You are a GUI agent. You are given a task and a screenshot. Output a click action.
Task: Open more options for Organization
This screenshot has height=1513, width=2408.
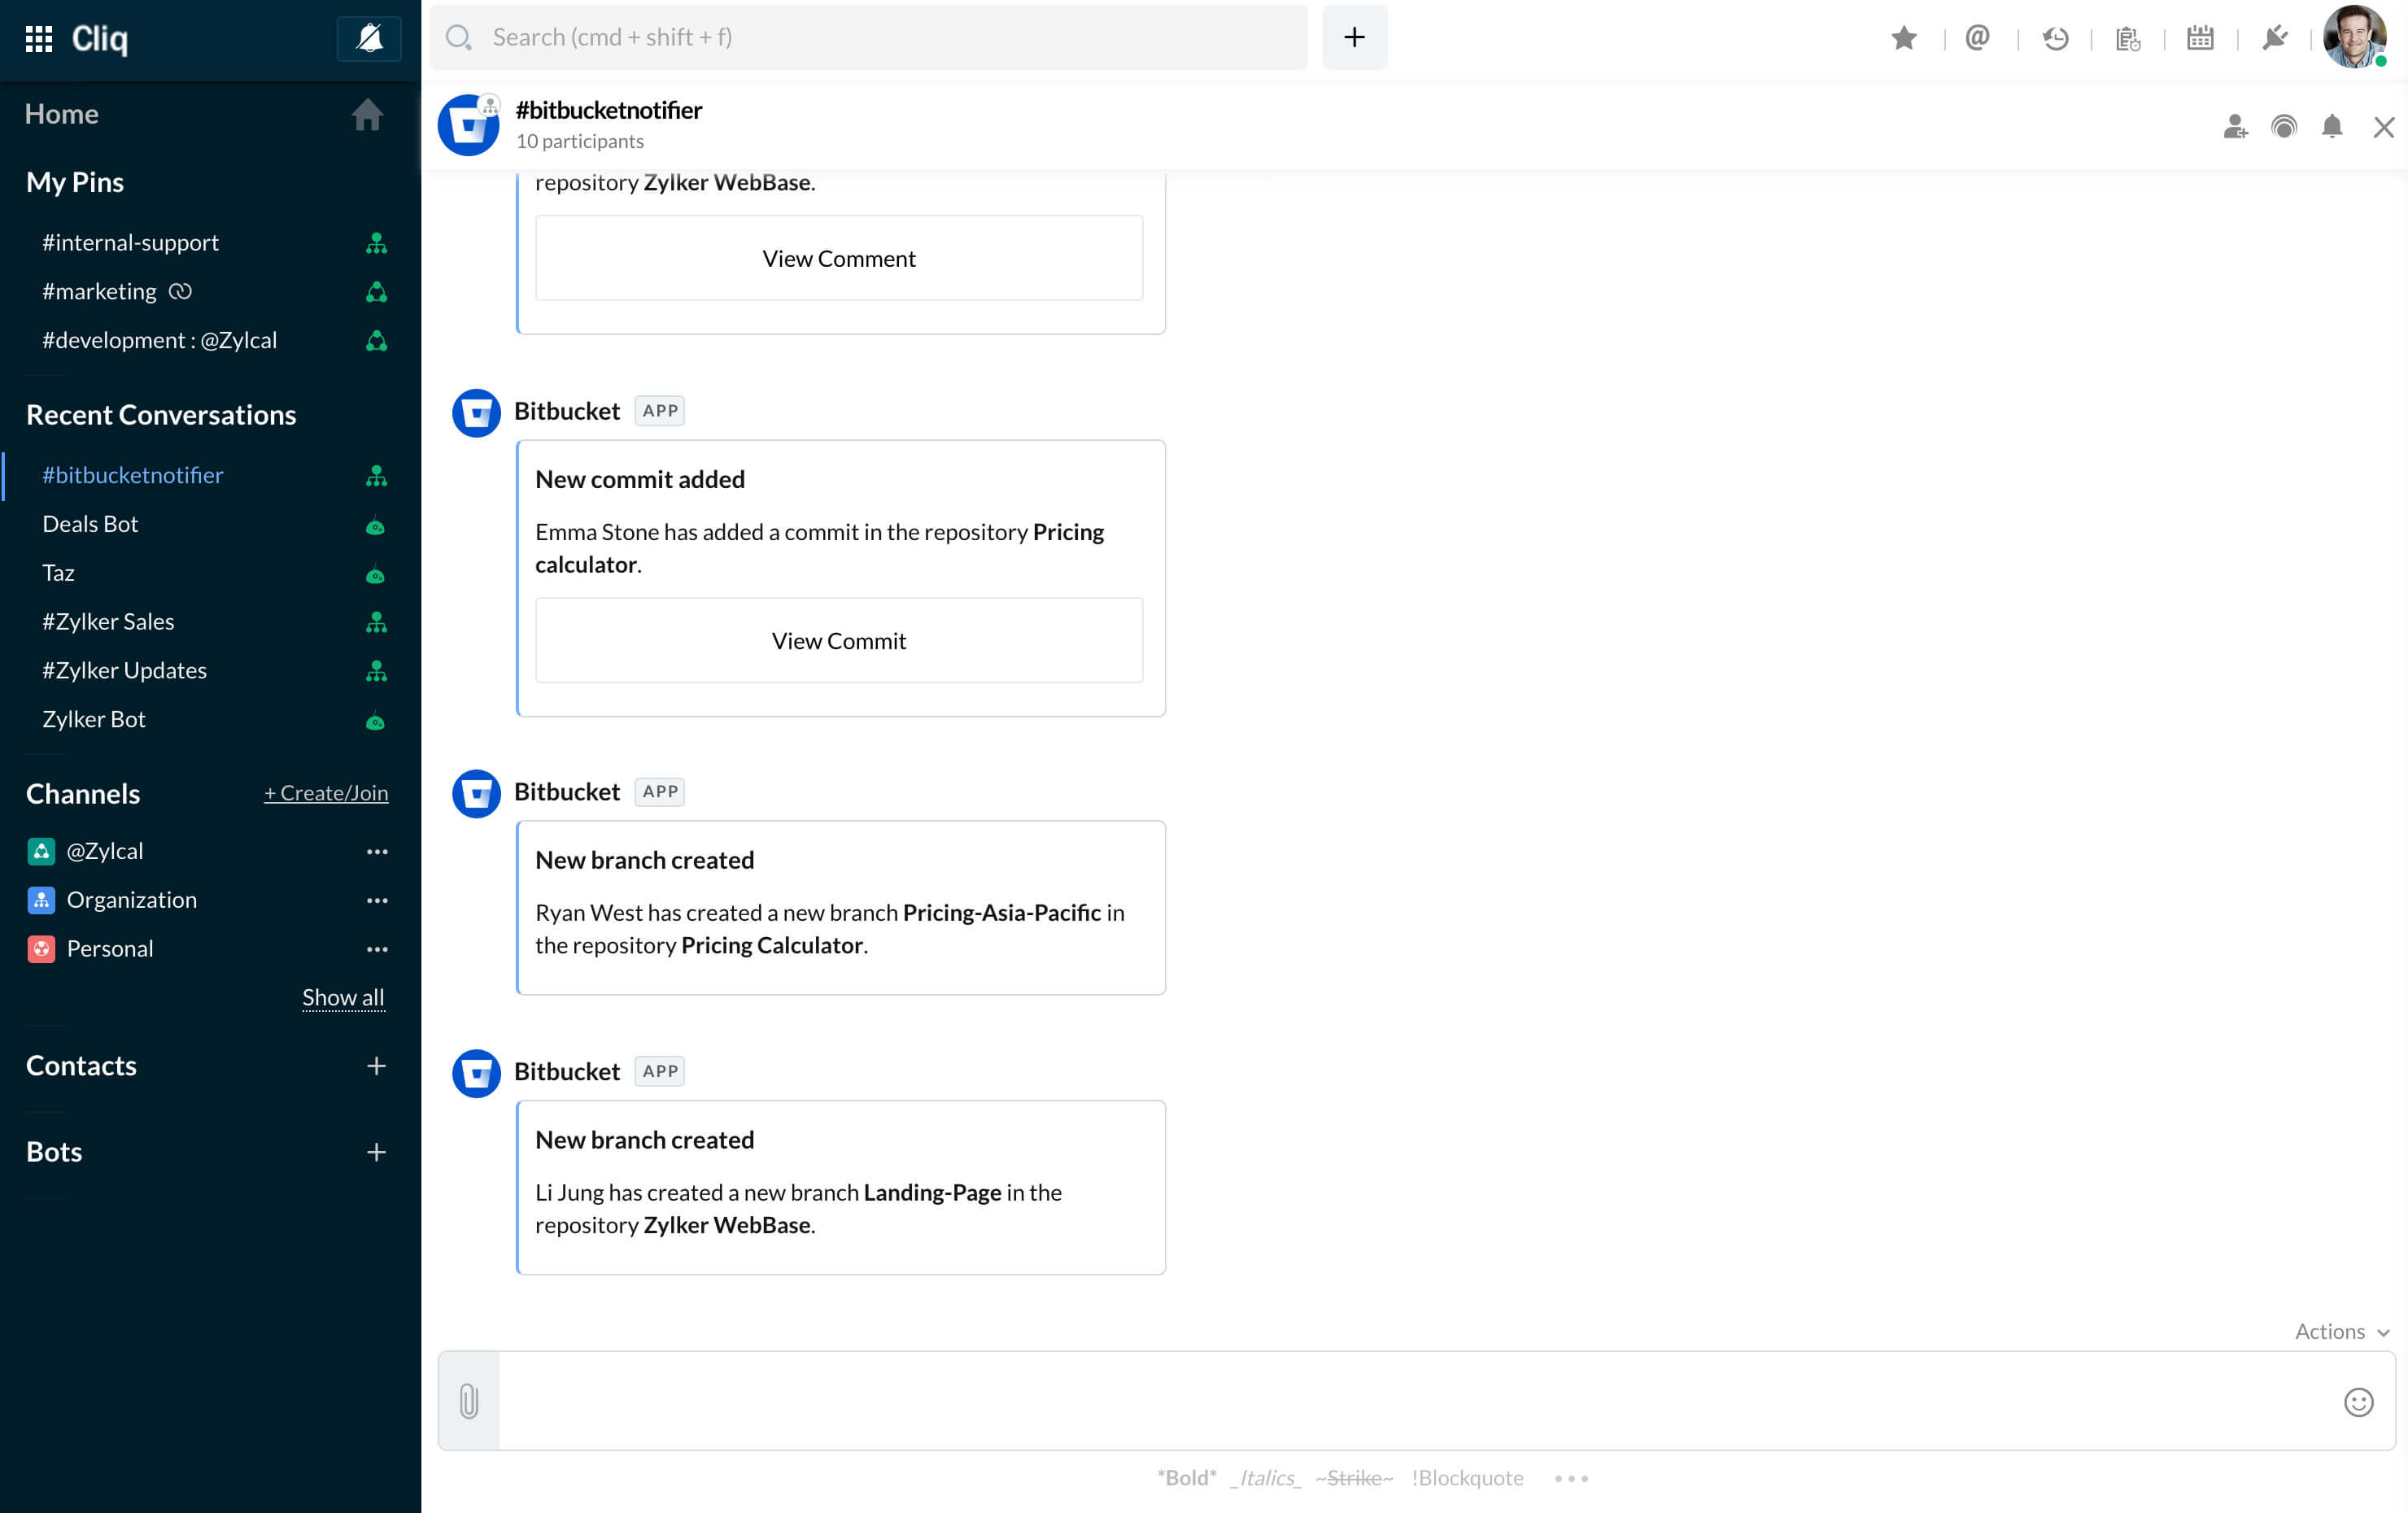pyautogui.click(x=377, y=900)
